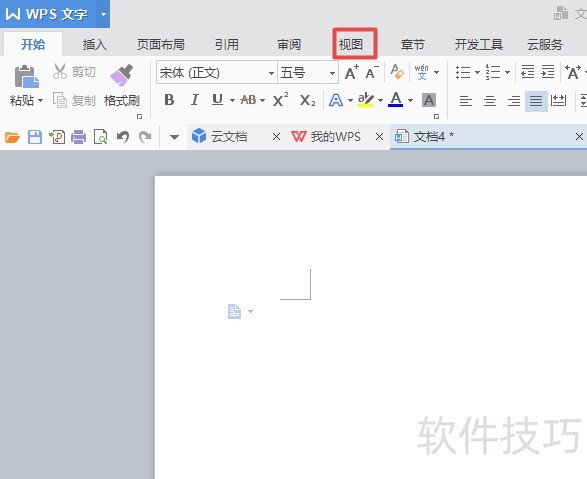Image resolution: width=587 pixels, height=479 pixels.
Task: Switch to the 视图 ribbon tab
Action: coord(351,45)
